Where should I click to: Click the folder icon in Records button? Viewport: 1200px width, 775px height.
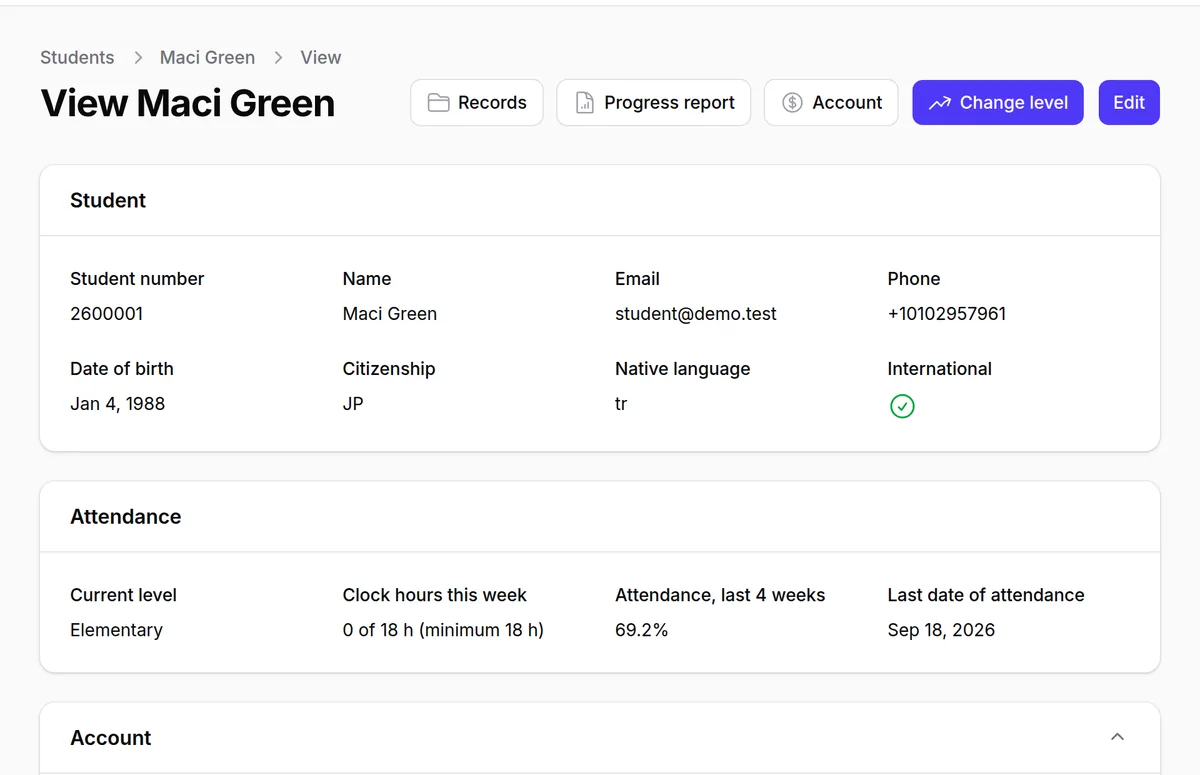pos(438,103)
